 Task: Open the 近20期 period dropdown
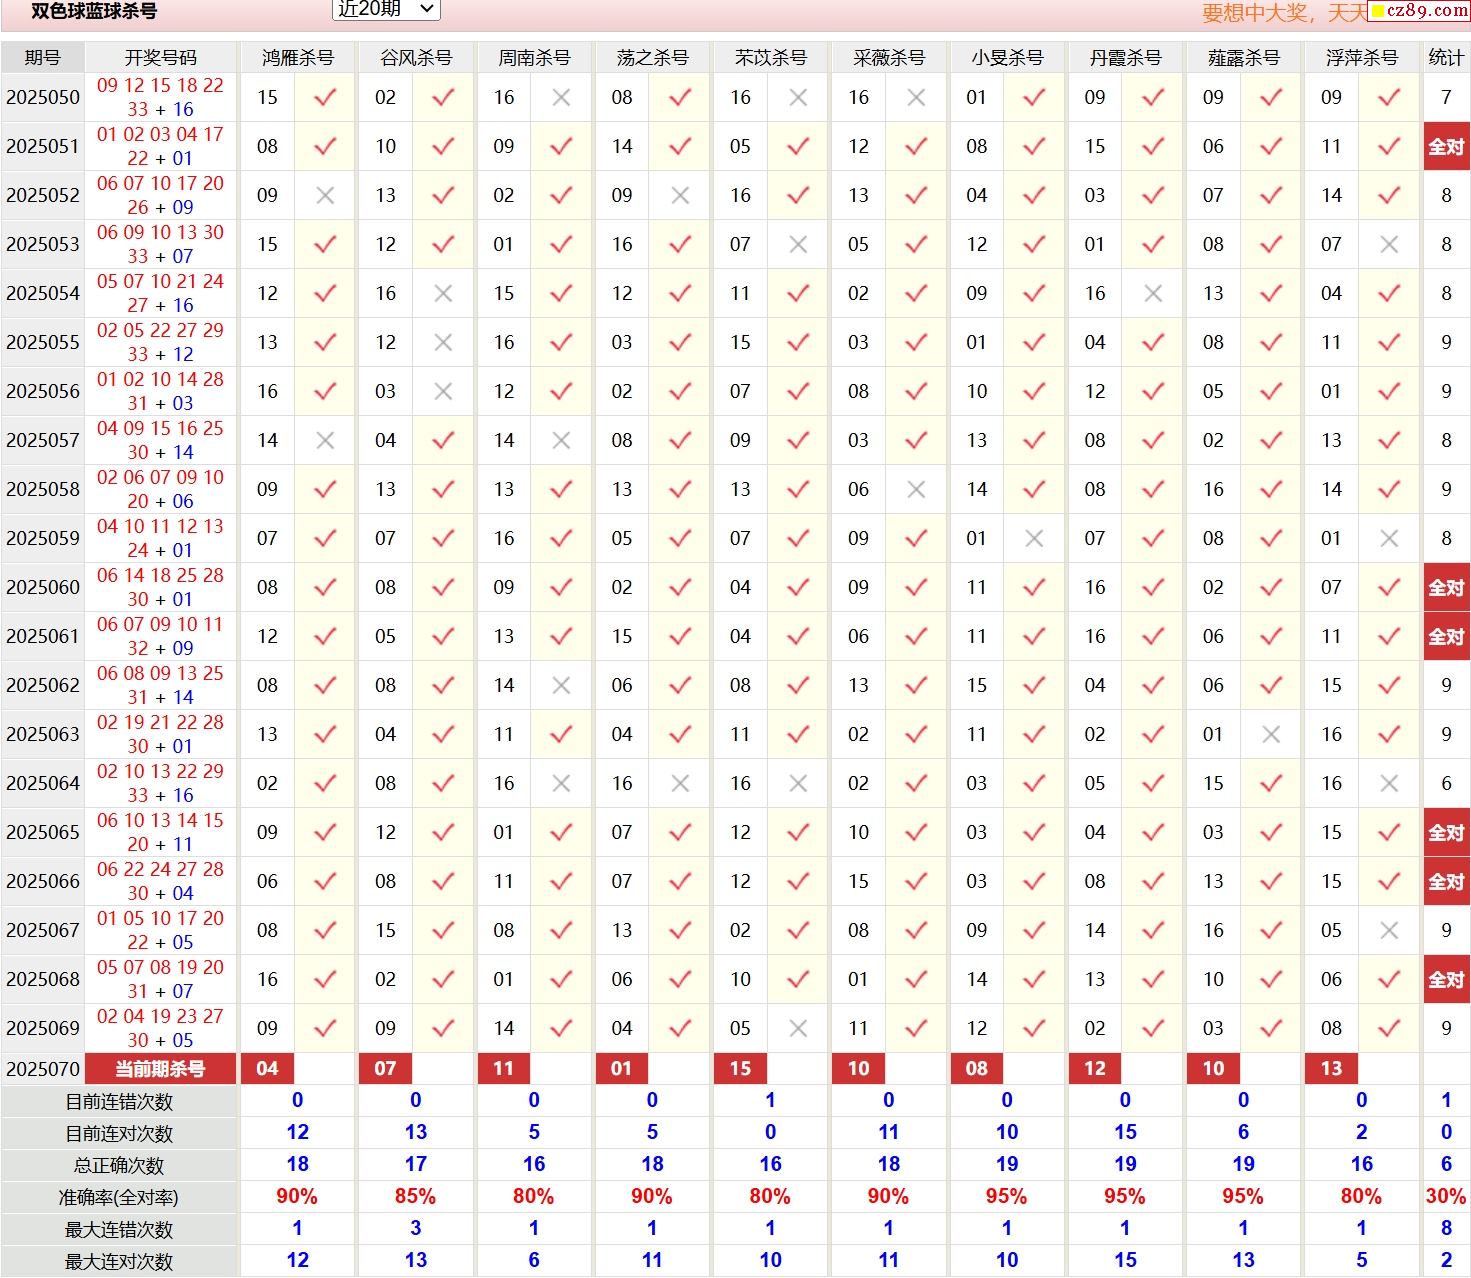pyautogui.click(x=385, y=9)
